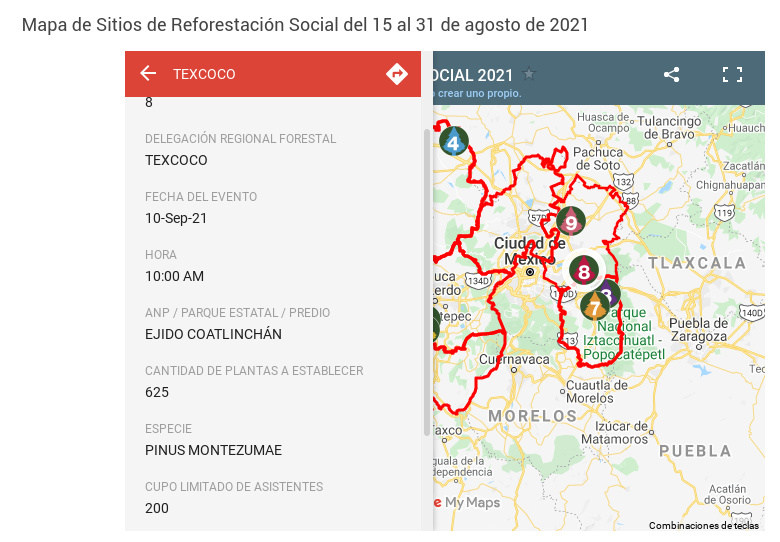
Task: Click the route 119 highway shield
Action: point(724,212)
